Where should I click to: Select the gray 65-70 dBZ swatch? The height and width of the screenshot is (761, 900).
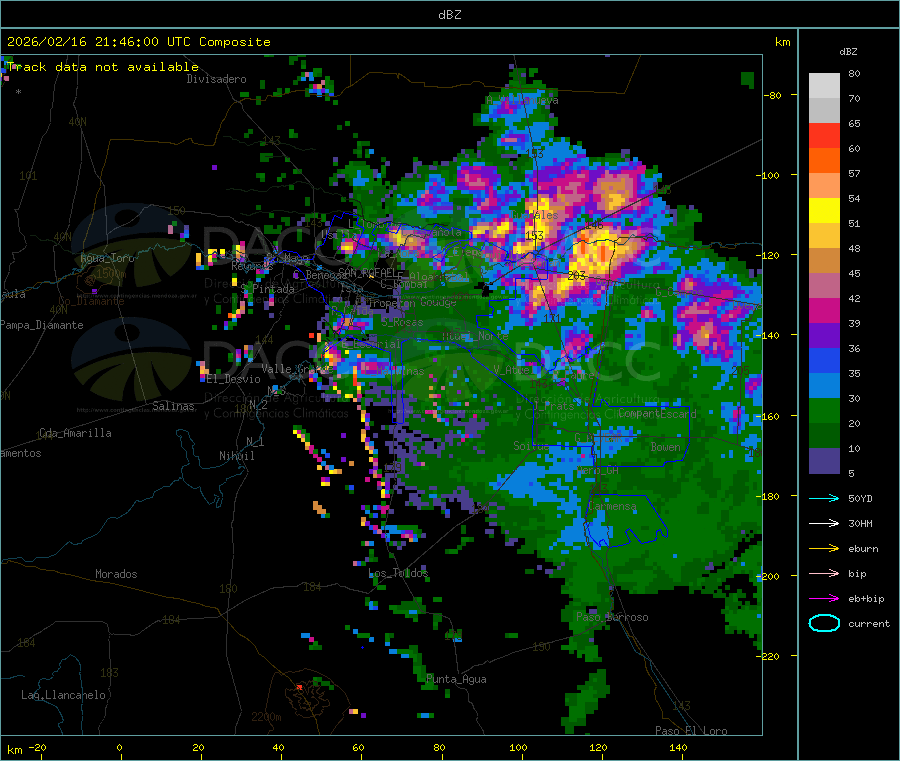[824, 110]
